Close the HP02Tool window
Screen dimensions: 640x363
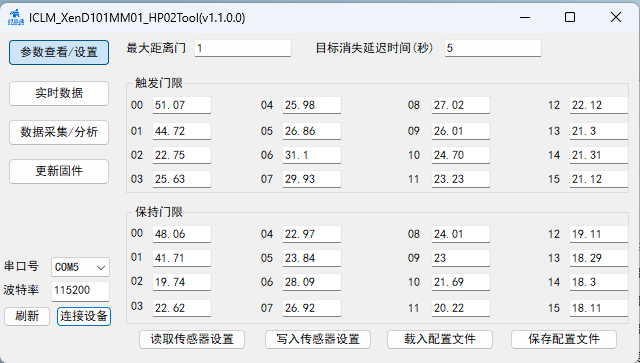(x=616, y=18)
